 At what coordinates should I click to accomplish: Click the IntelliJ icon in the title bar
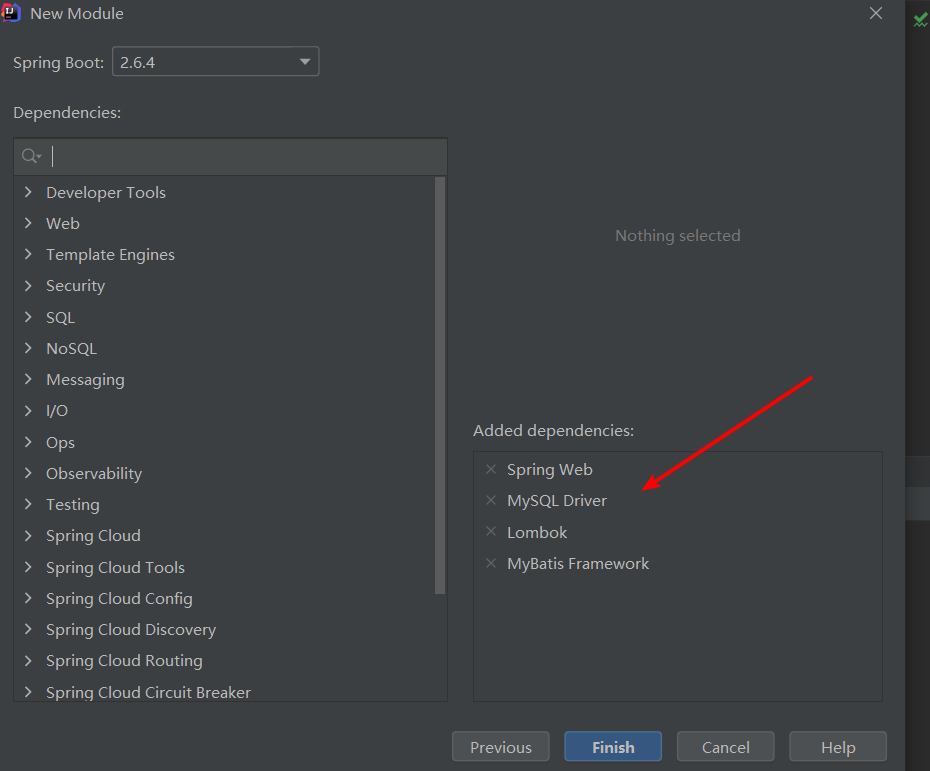click(11, 12)
